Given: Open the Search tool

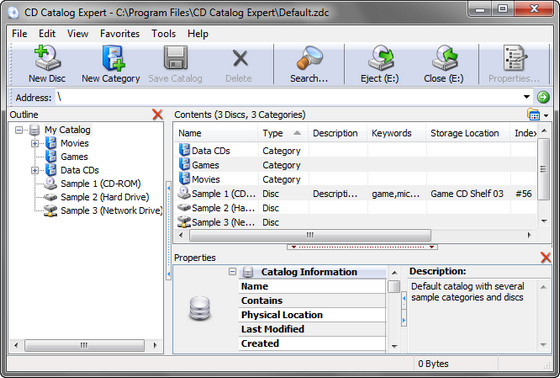Looking at the screenshot, I should [x=309, y=58].
